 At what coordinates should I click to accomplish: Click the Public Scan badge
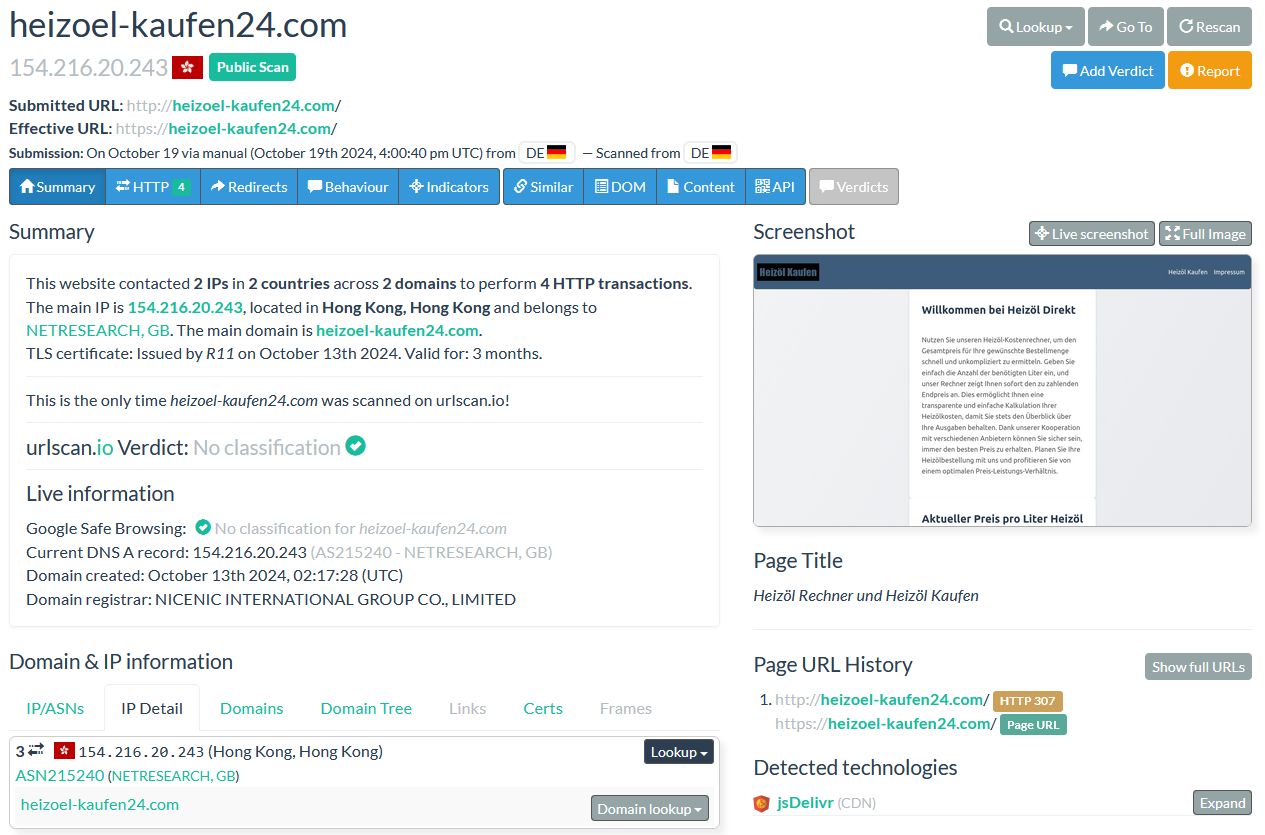coord(252,67)
